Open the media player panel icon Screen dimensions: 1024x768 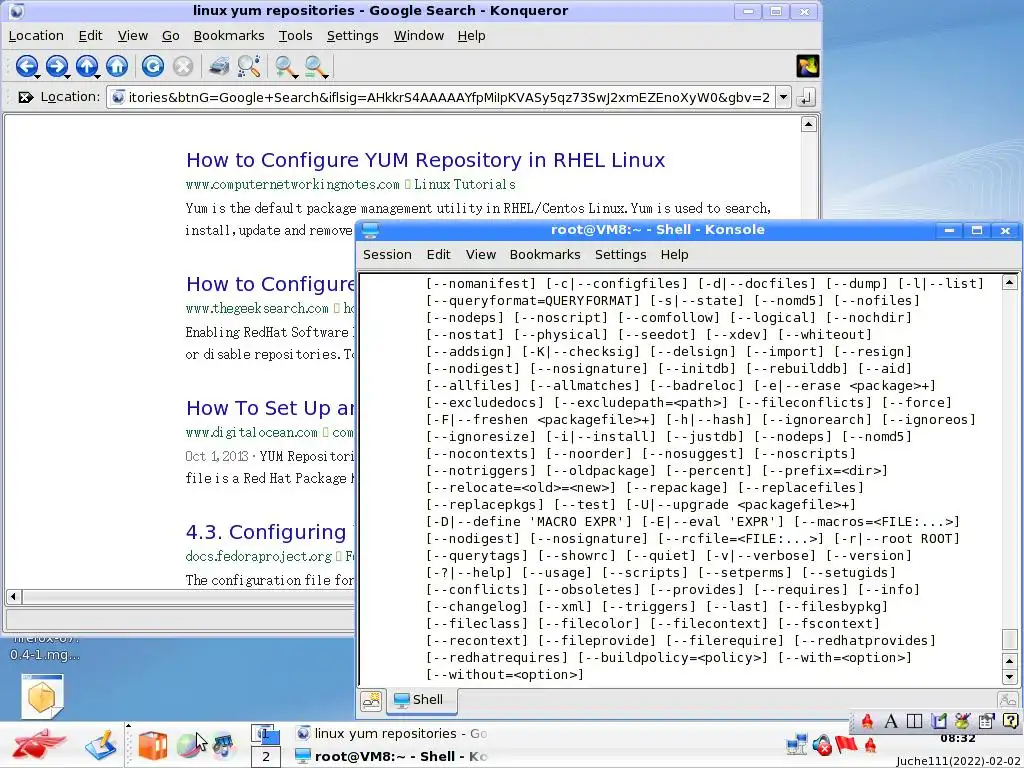tap(223, 746)
